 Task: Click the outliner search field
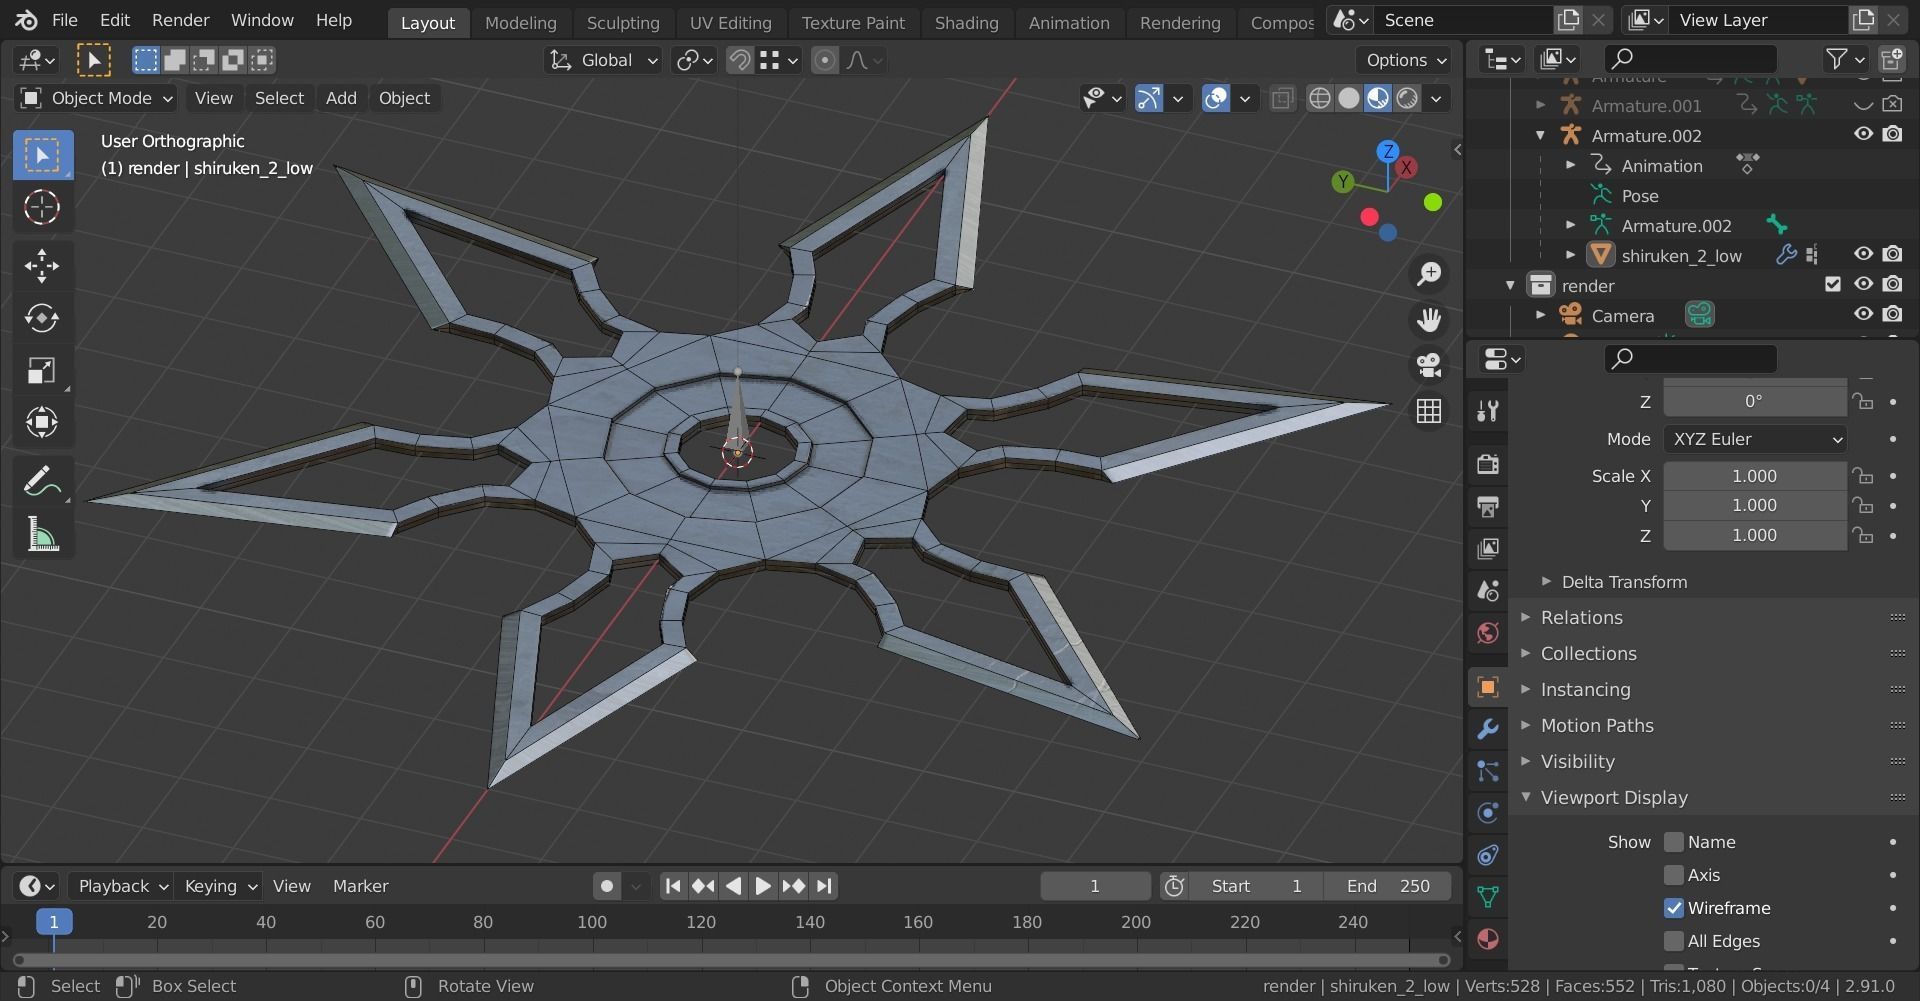1691,59
